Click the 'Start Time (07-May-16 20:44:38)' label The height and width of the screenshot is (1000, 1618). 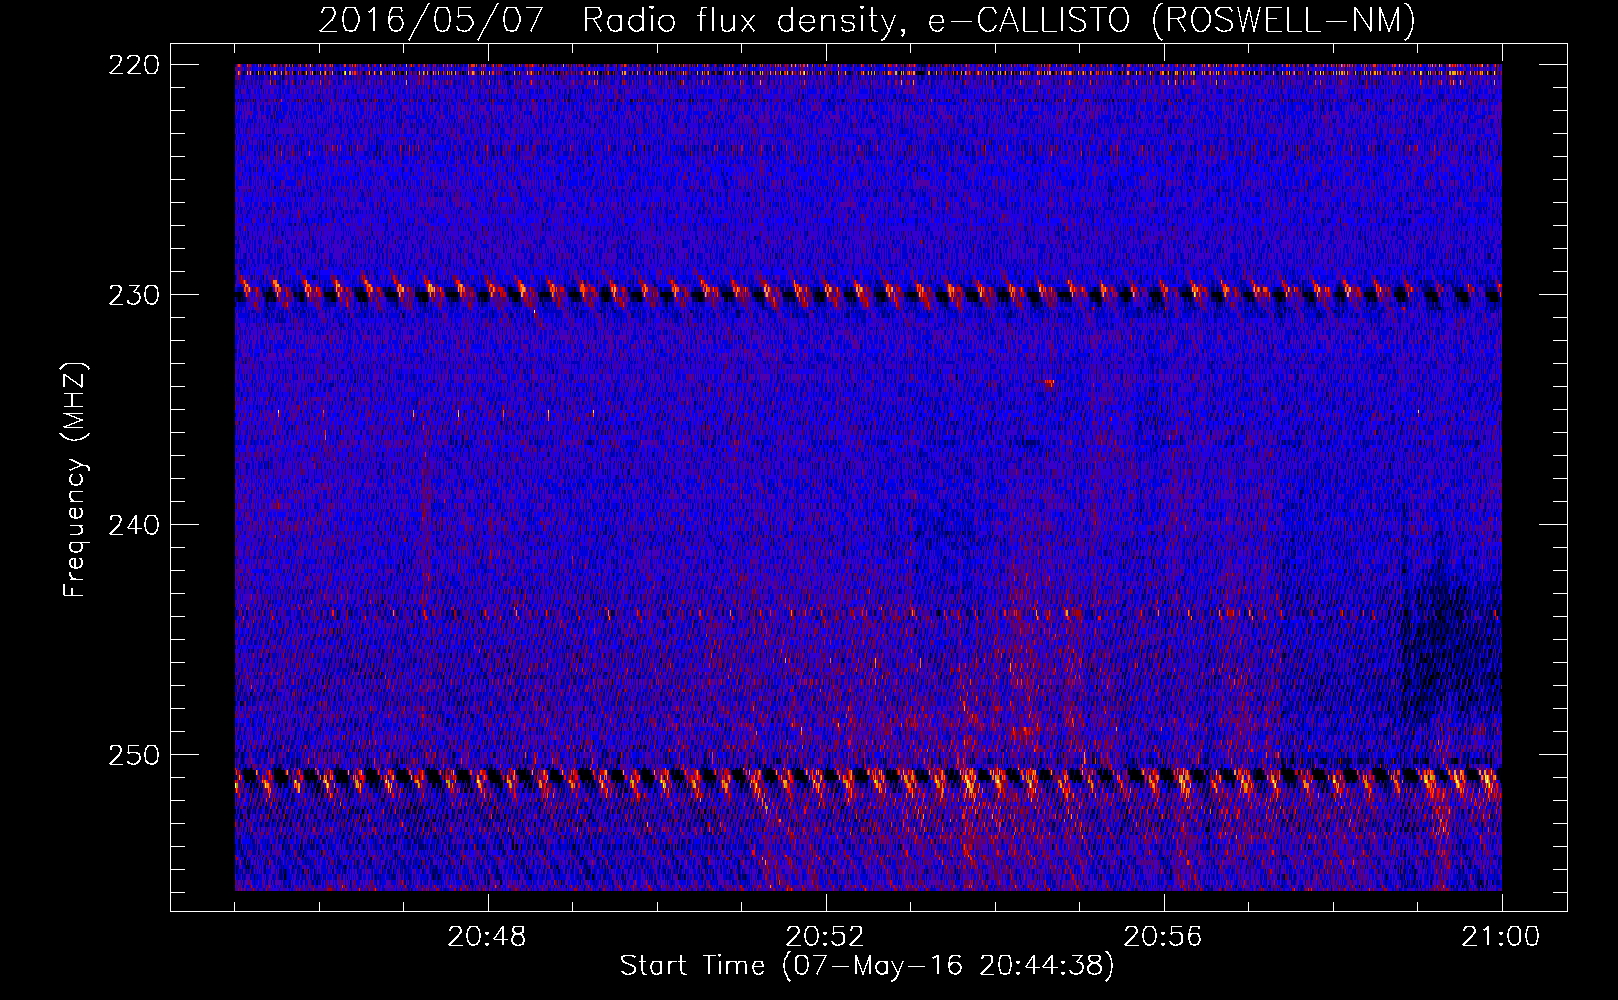coord(867,966)
